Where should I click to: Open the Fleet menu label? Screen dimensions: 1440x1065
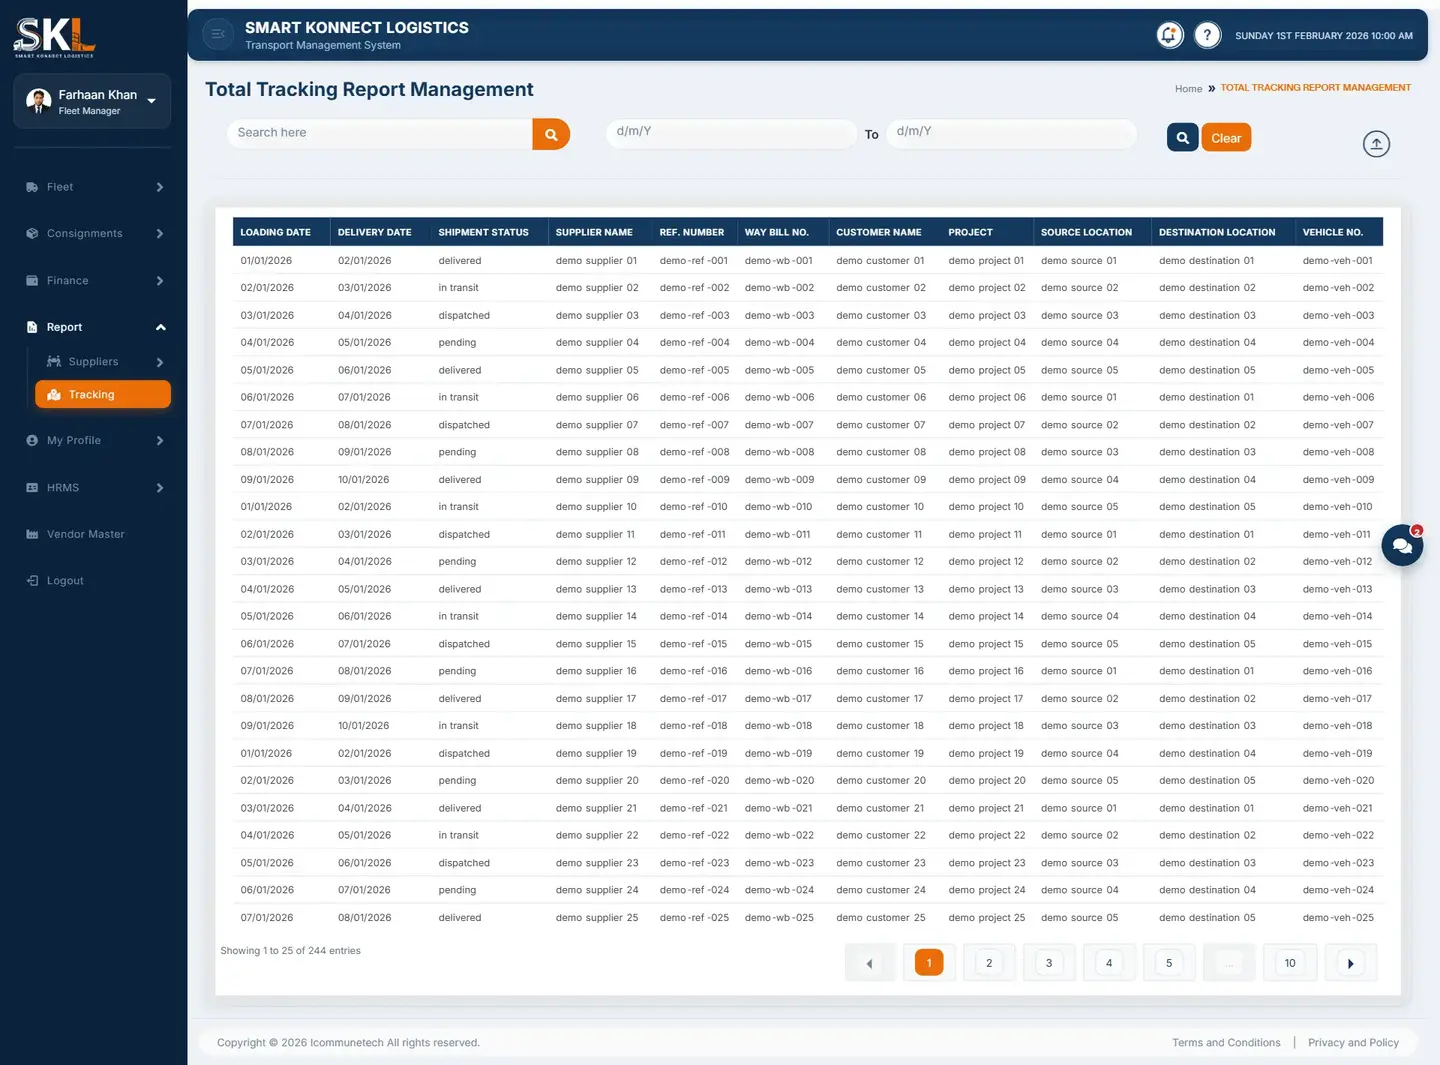(x=60, y=187)
